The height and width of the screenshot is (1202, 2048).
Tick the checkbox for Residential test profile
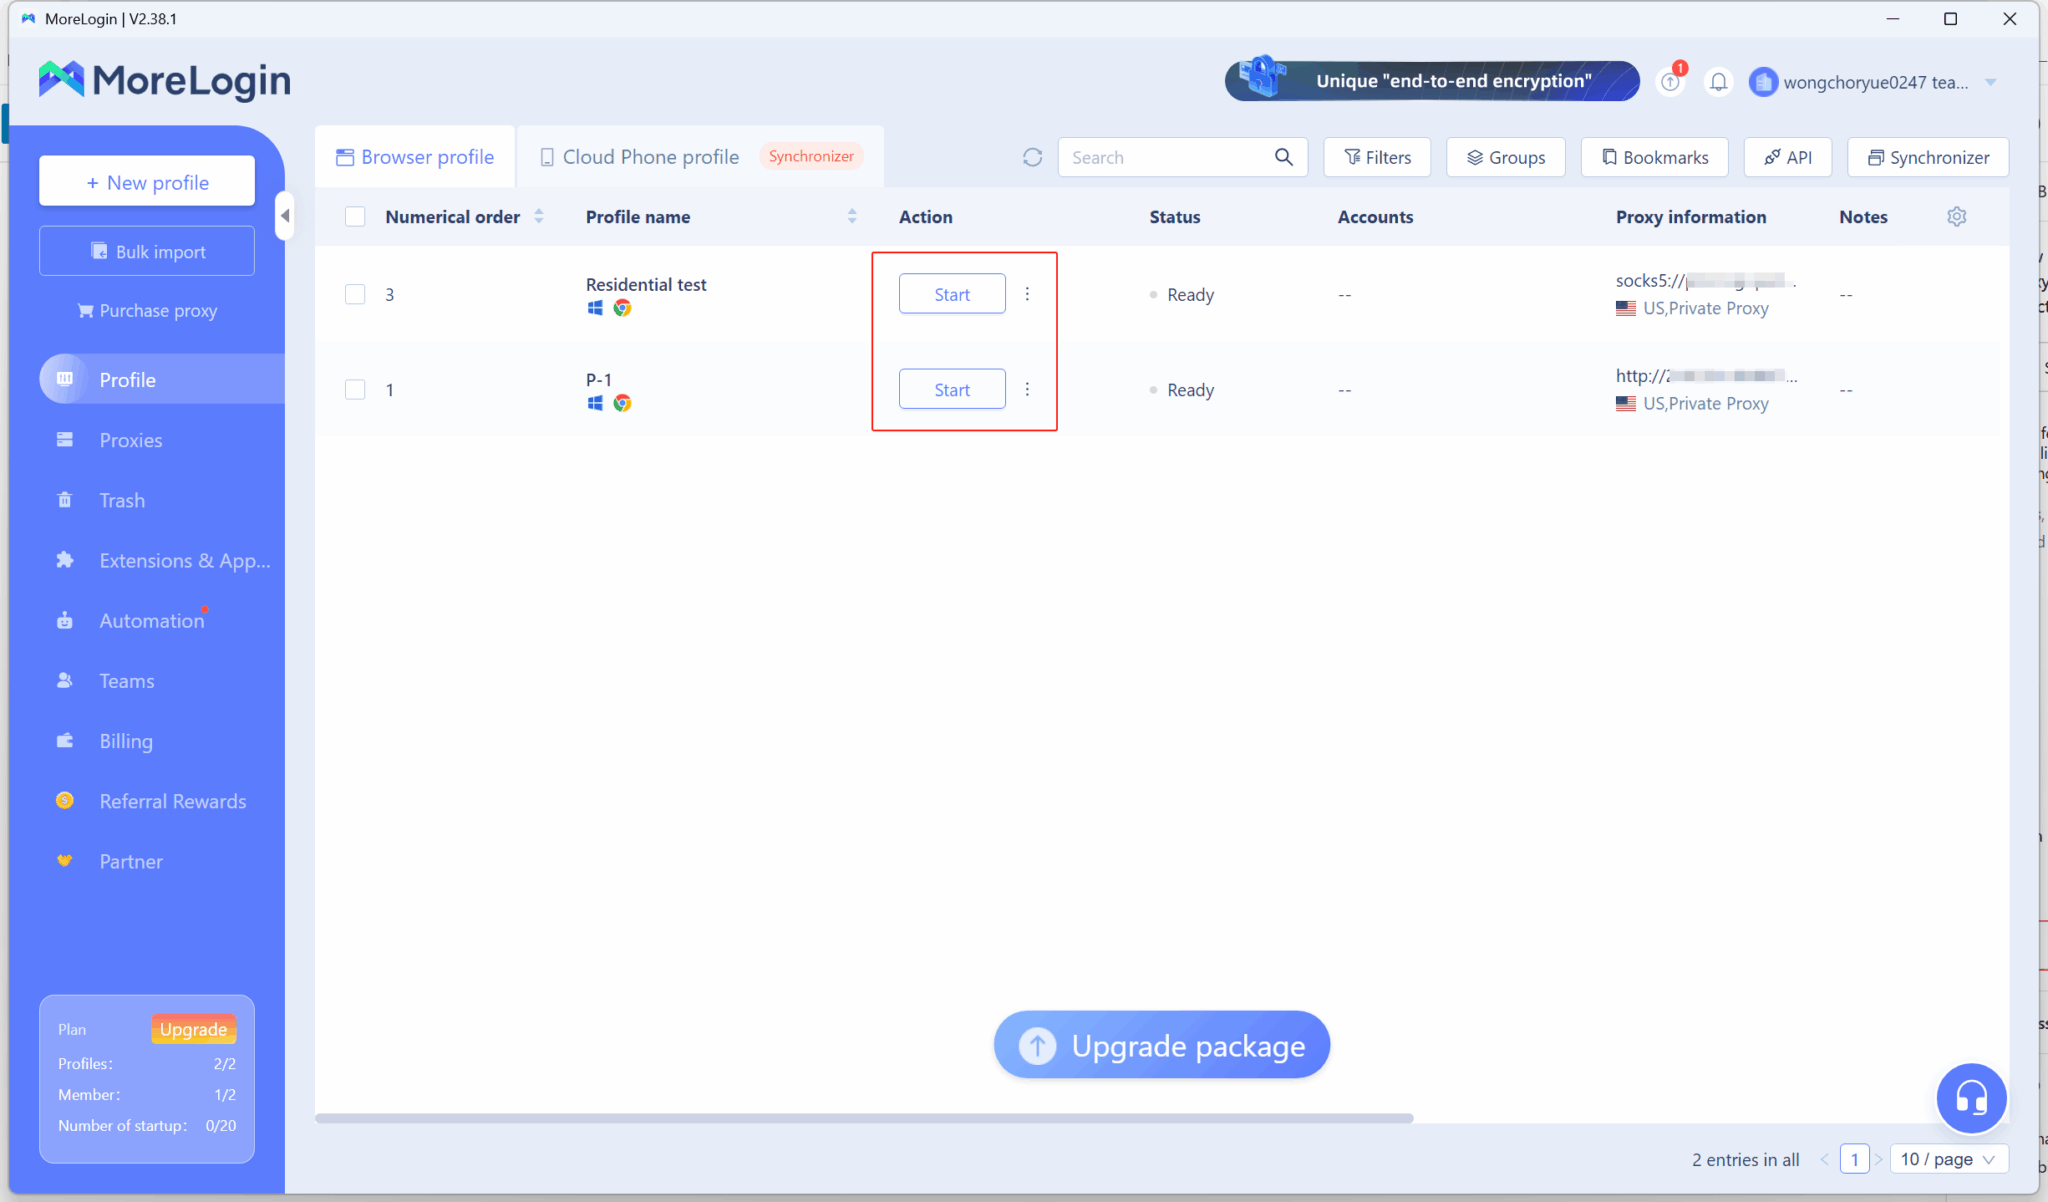click(355, 293)
